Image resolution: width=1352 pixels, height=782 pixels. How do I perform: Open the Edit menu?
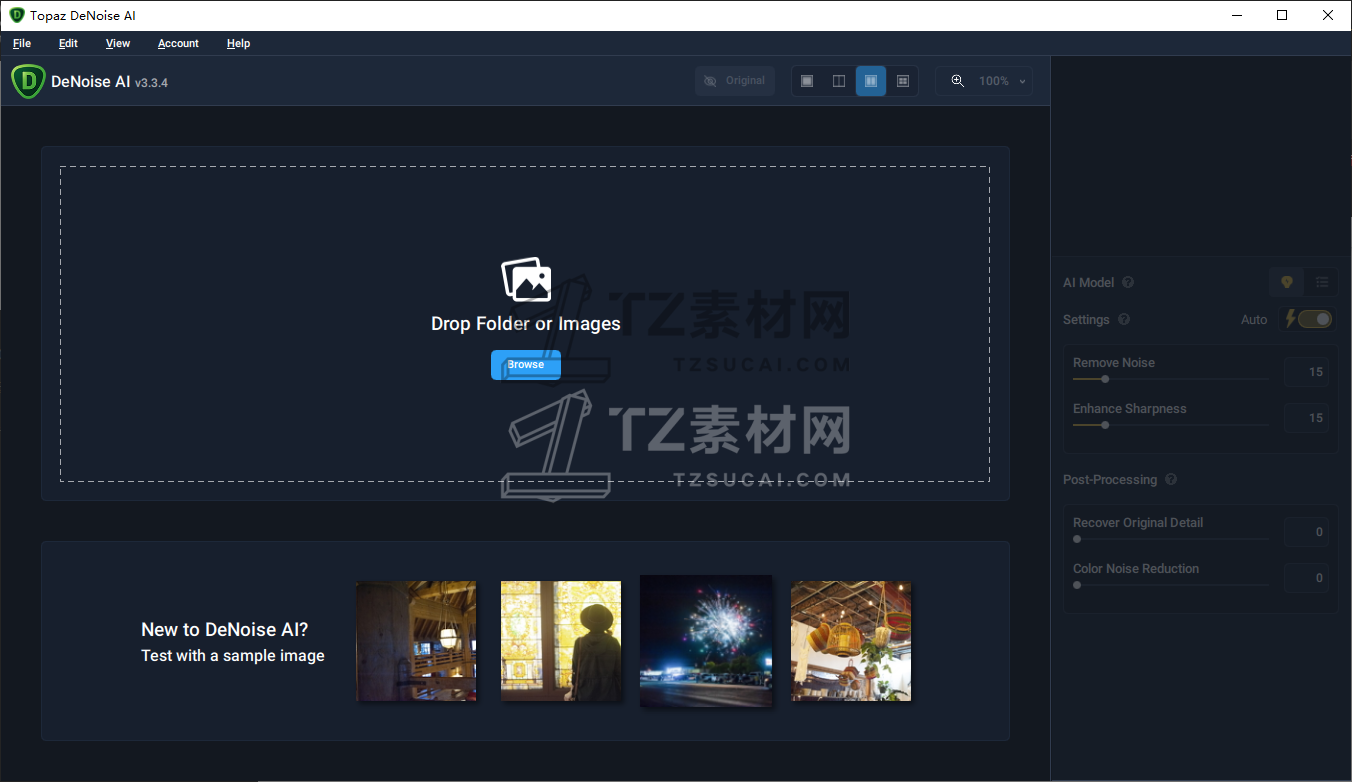68,44
